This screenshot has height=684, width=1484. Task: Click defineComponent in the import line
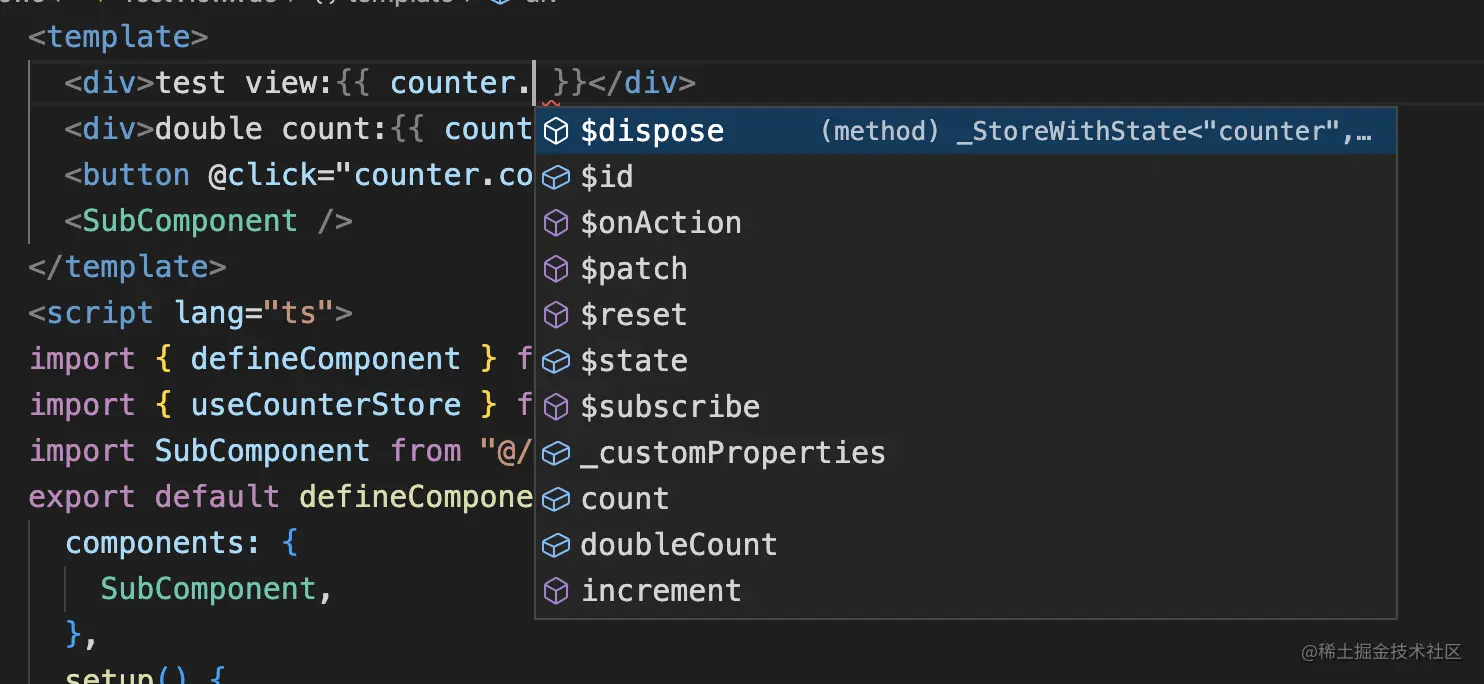(x=325, y=359)
